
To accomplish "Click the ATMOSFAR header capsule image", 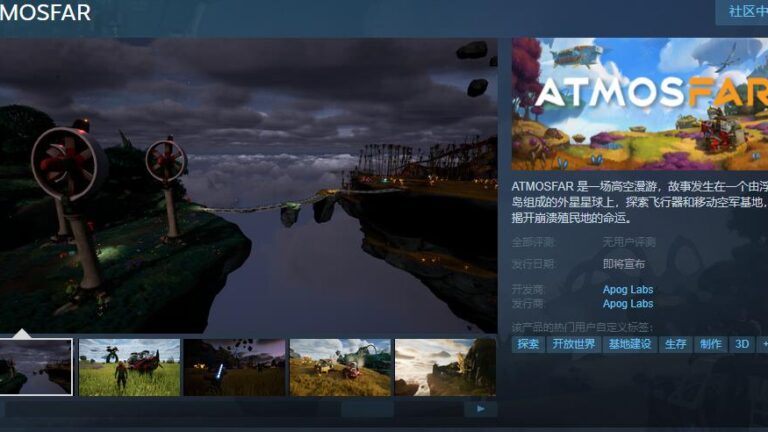I will coord(640,104).
